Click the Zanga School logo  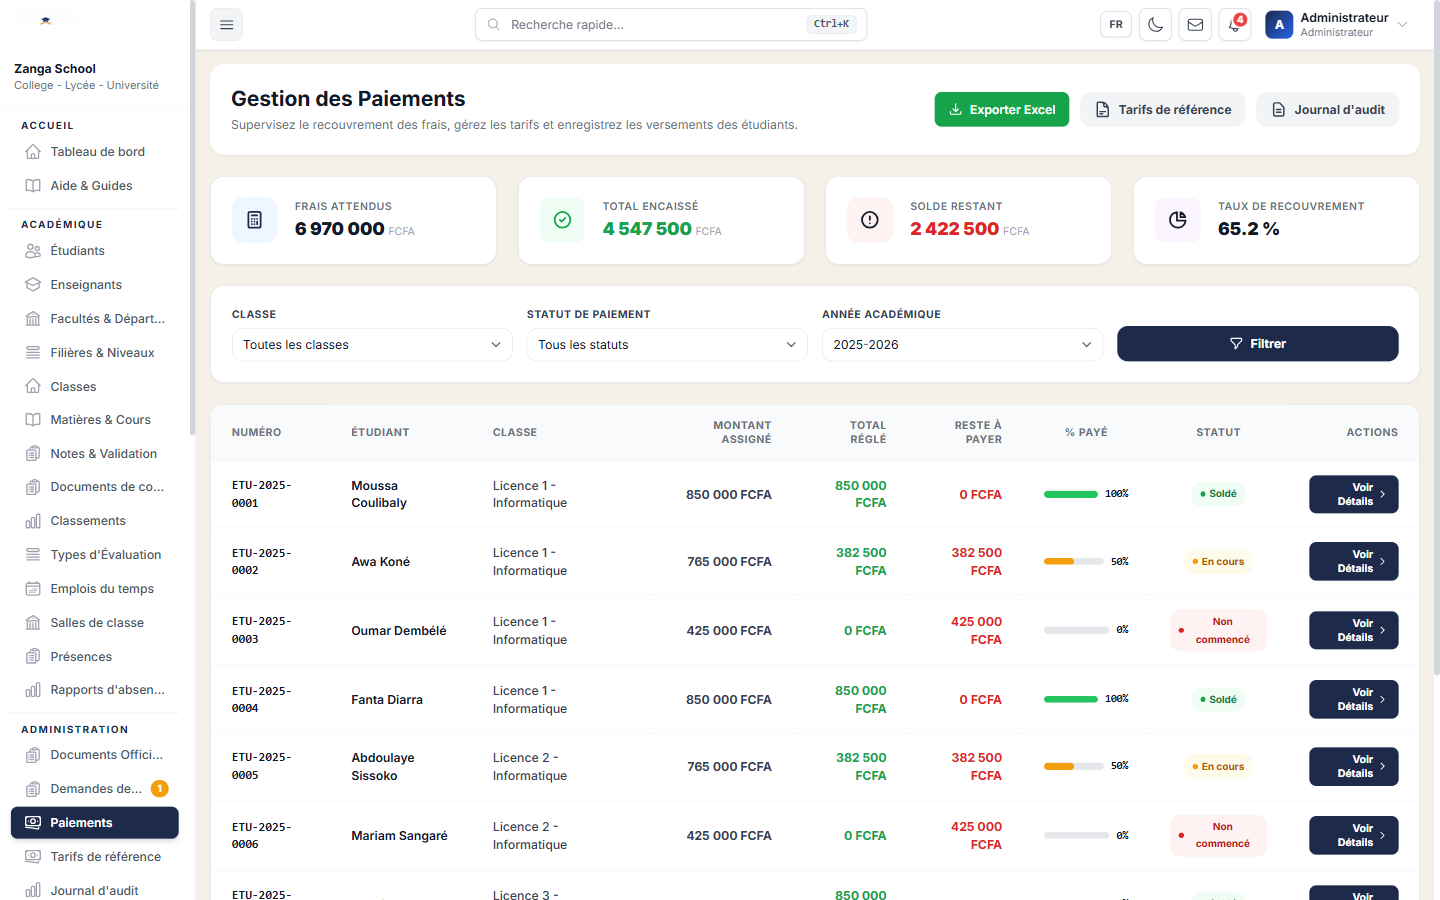coord(46,20)
